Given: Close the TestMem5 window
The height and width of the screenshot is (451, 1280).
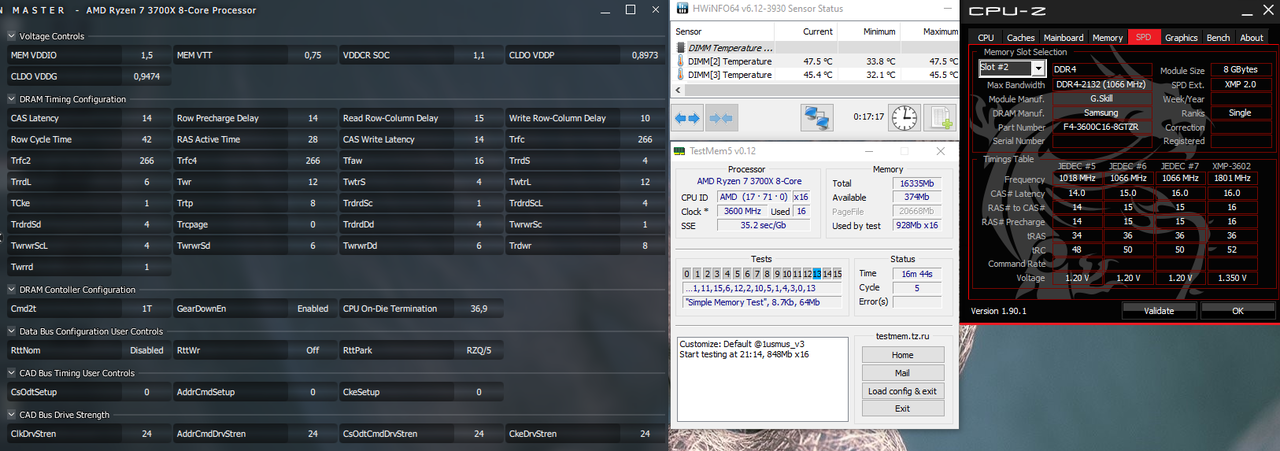Looking at the screenshot, I should (x=941, y=151).
